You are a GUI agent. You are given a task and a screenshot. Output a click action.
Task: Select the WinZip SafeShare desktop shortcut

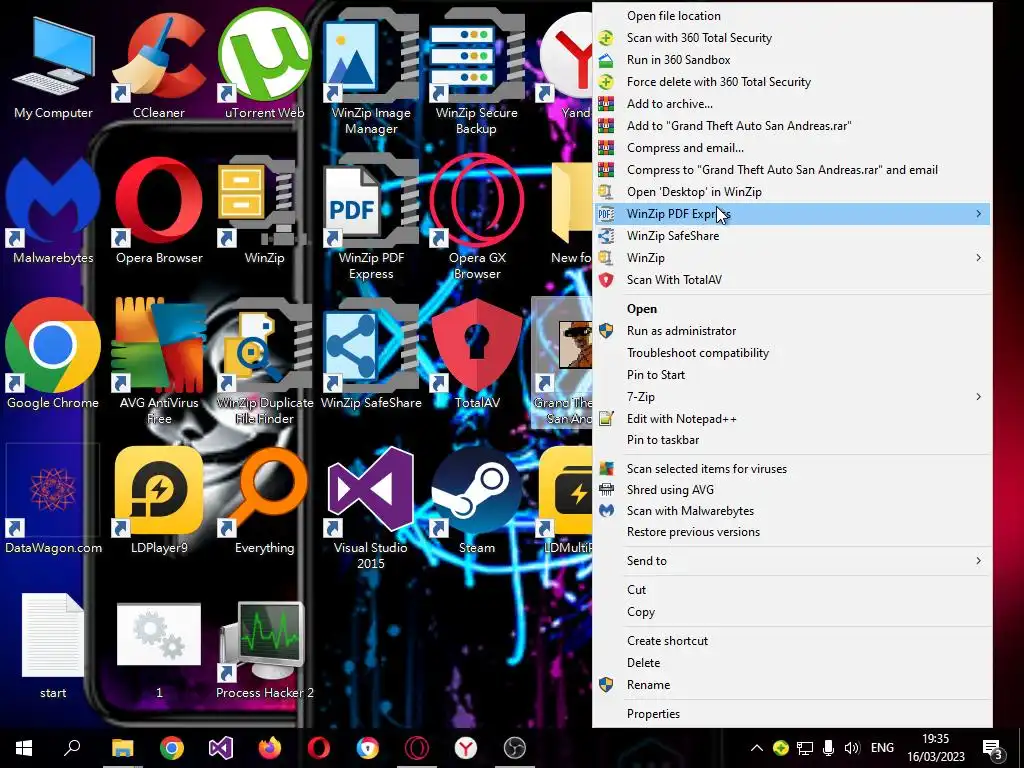click(370, 355)
